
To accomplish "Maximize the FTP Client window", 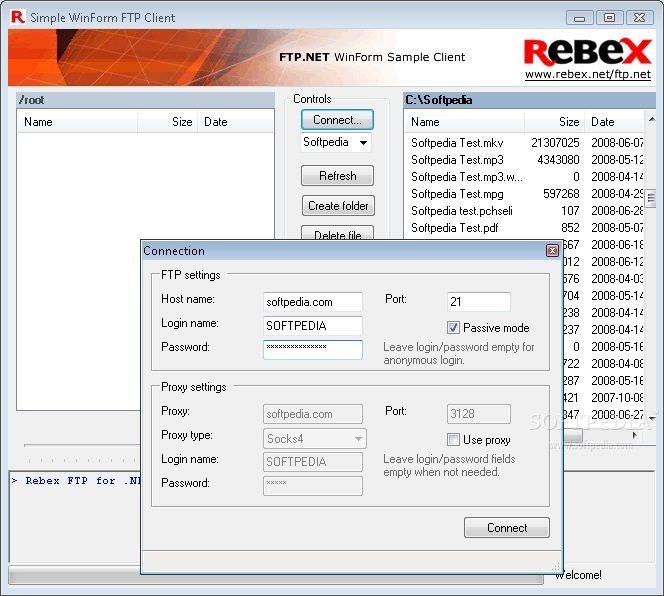I will pyautogui.click(x=609, y=17).
